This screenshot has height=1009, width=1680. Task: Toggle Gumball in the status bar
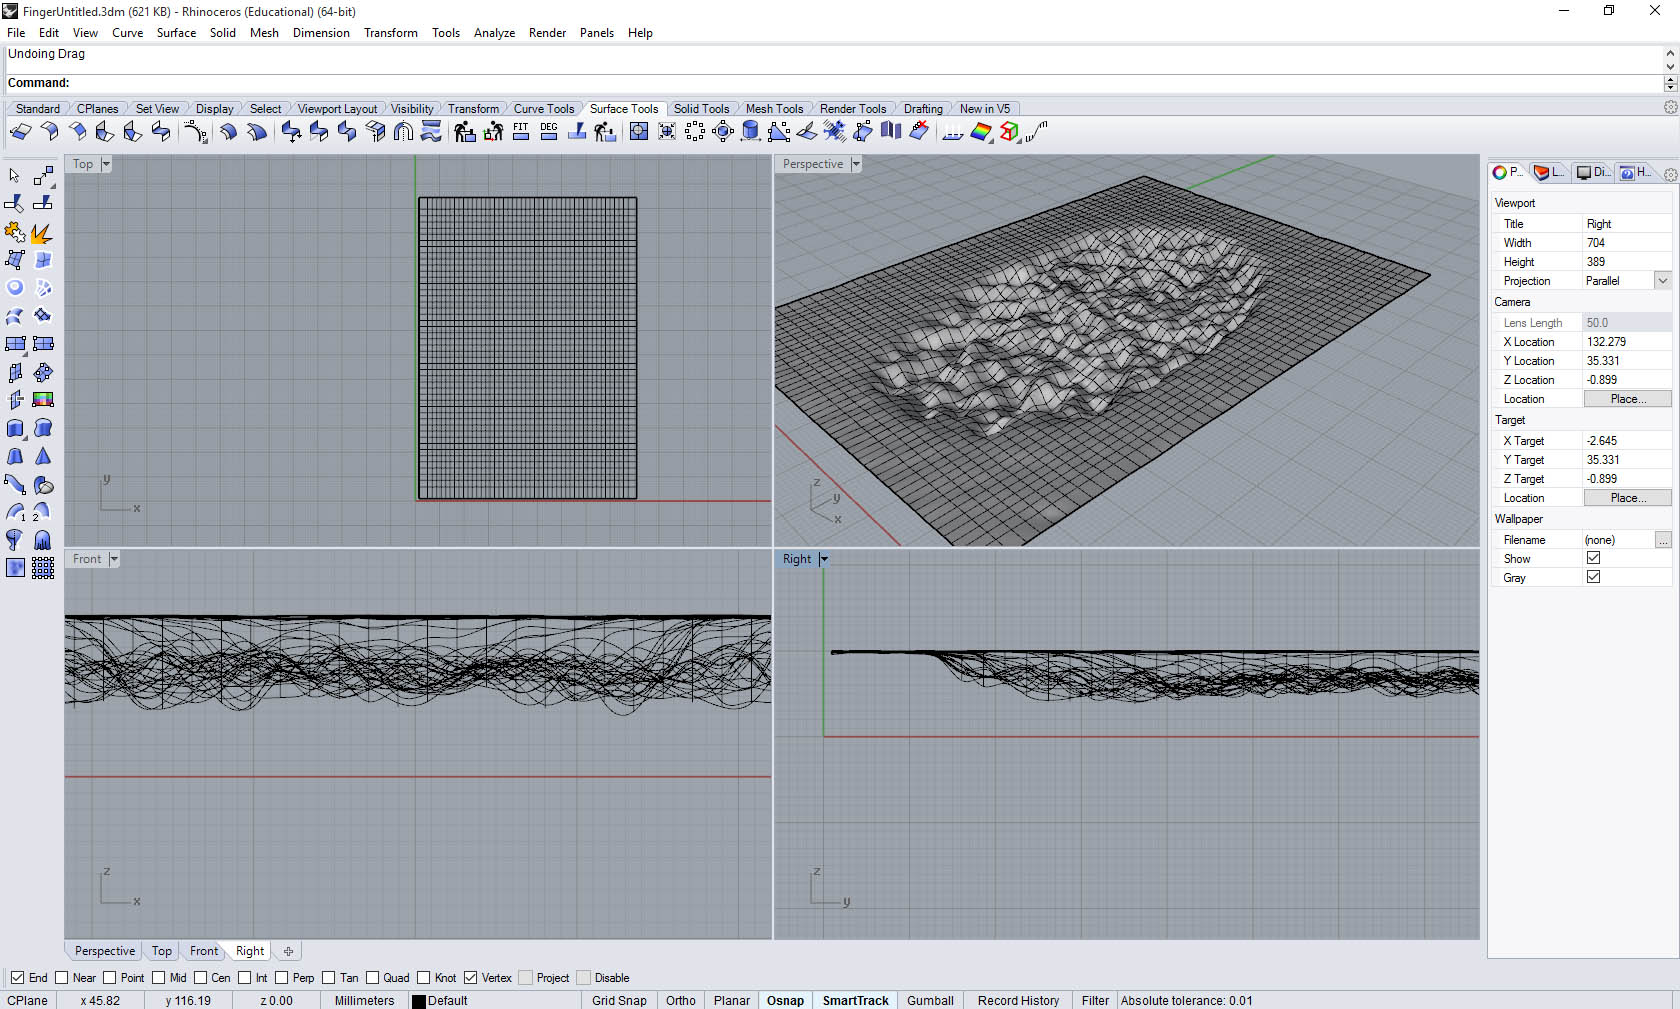(930, 1000)
